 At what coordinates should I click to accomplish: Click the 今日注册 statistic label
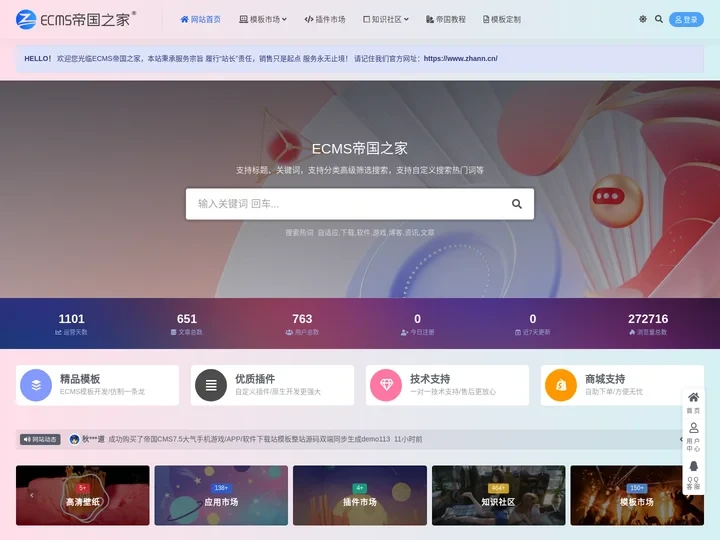(x=417, y=332)
